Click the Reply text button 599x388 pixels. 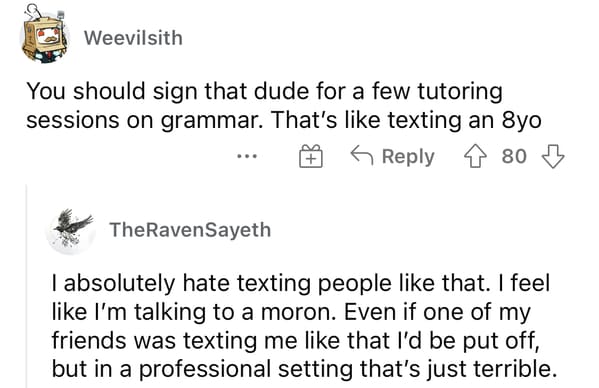click(408, 157)
